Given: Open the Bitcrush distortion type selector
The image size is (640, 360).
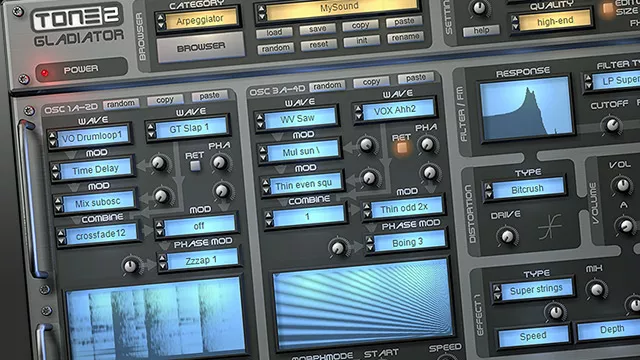Looking at the screenshot, I should 526,189.
